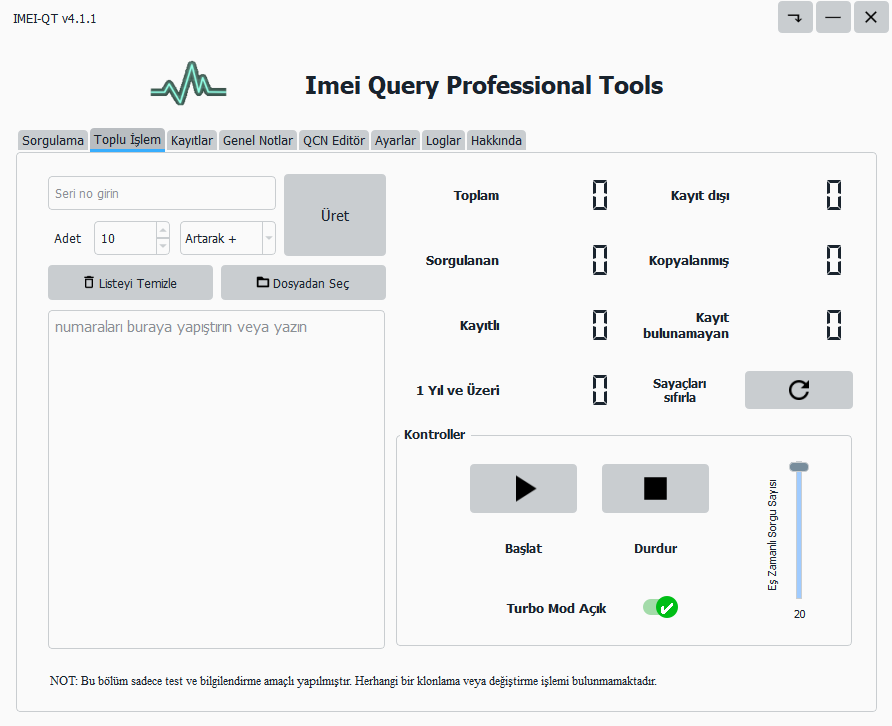Reset counters with the refresh icon
Viewport: 892px width, 726px height.
pyautogui.click(x=798, y=390)
